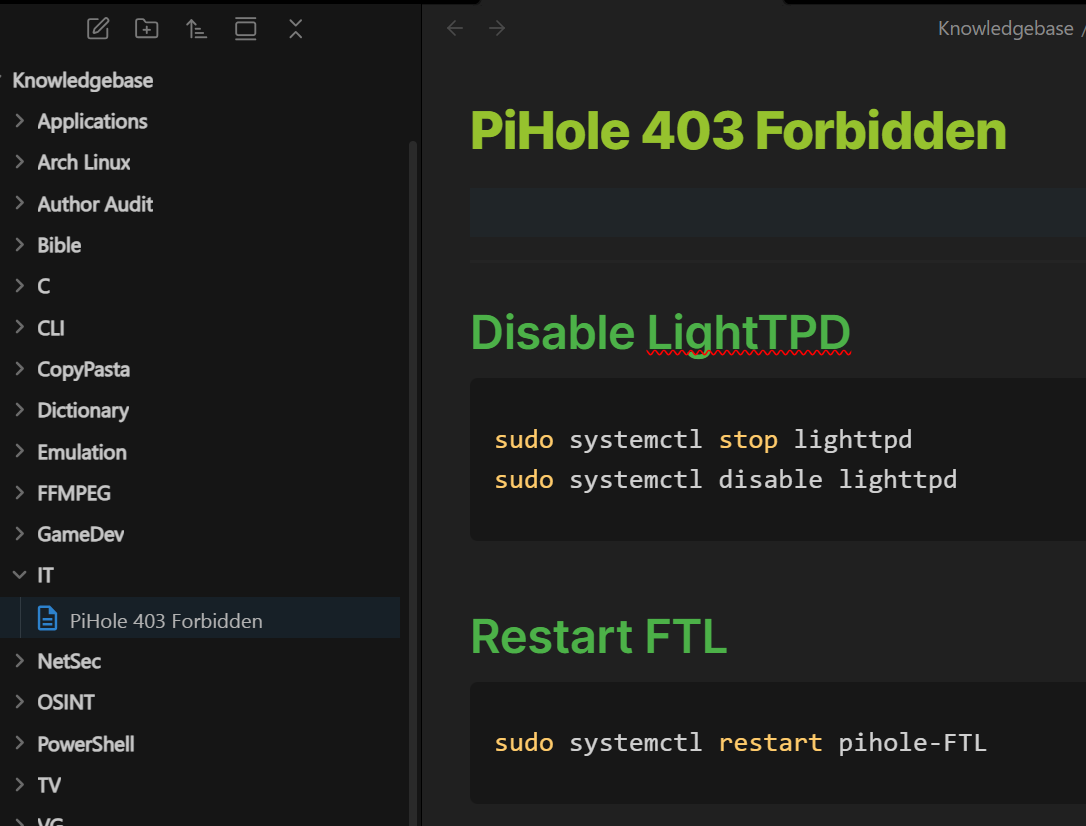This screenshot has height=826, width=1086.
Task: Collapse all folders in explorer
Action: pos(296,29)
